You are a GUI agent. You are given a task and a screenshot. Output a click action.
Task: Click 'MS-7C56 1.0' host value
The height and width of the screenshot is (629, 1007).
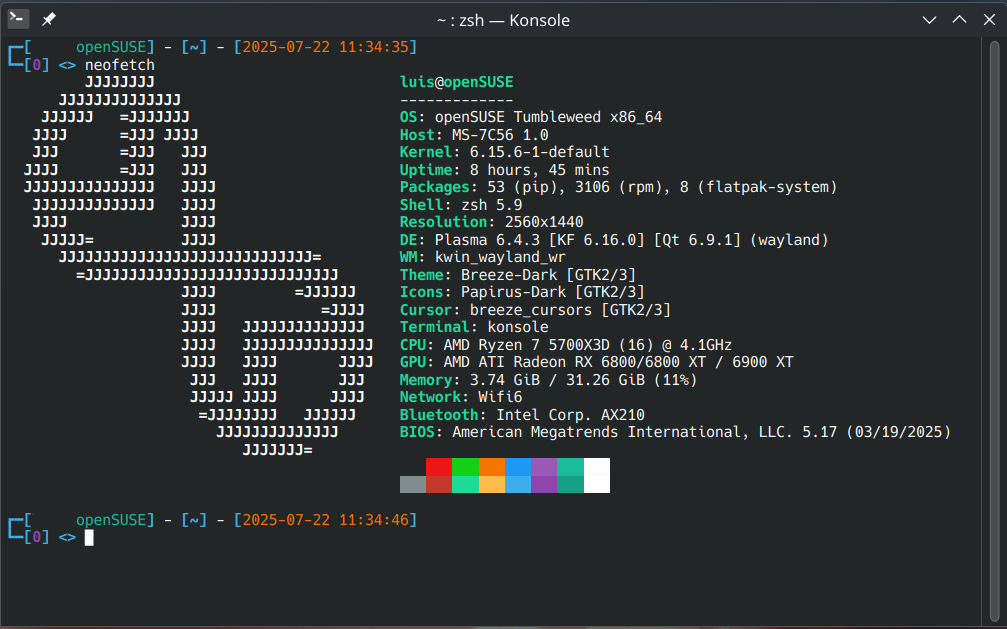(500, 135)
